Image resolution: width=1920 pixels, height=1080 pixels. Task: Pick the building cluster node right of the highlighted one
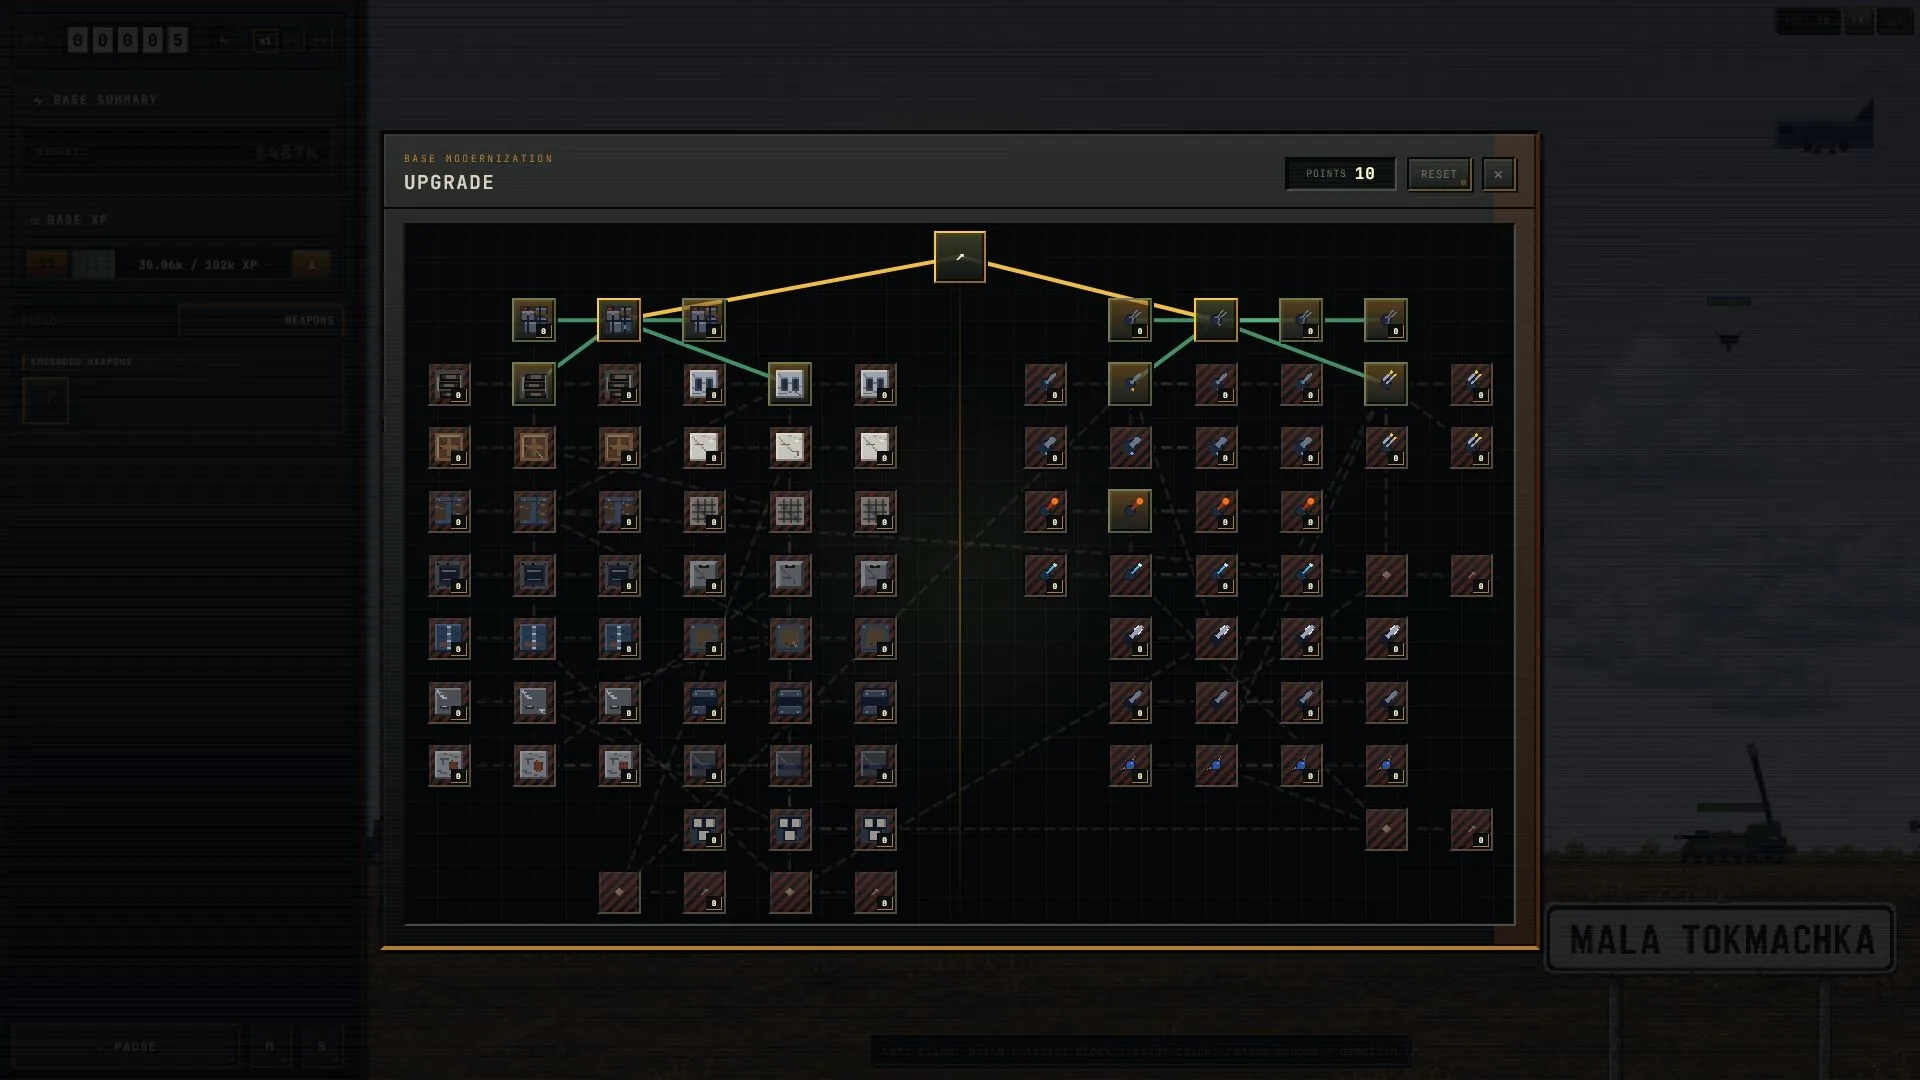point(704,320)
